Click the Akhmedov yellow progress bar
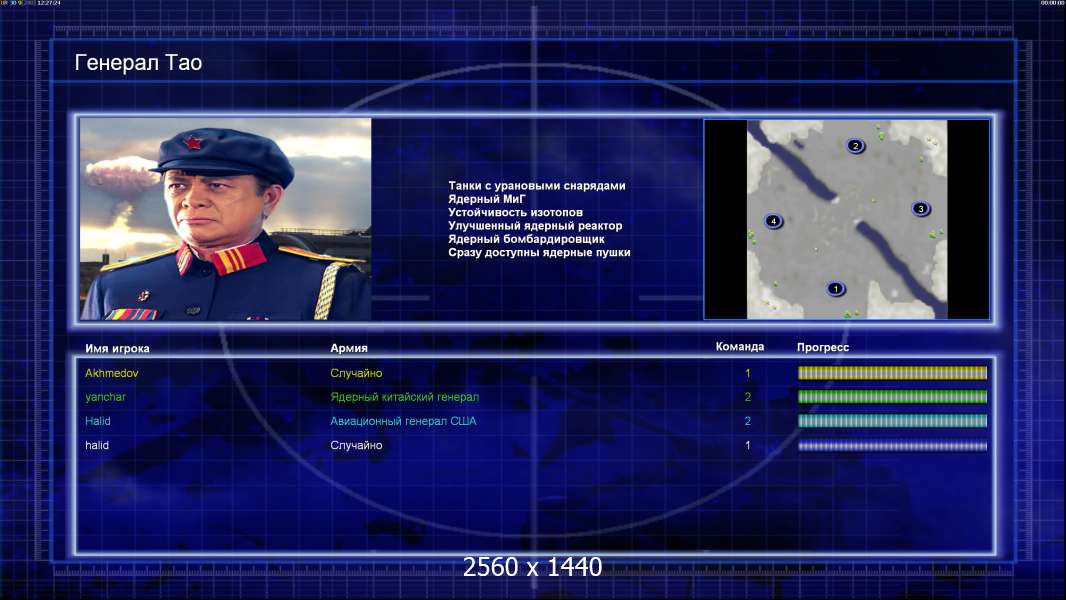Viewport: 1066px width, 600px height. click(892, 373)
